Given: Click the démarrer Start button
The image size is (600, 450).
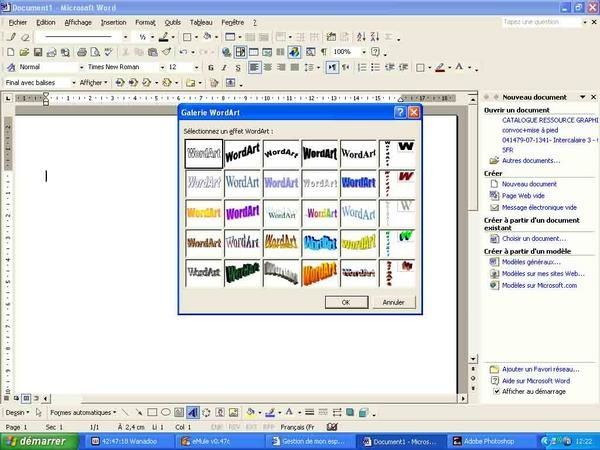Looking at the screenshot, I should pos(38,442).
